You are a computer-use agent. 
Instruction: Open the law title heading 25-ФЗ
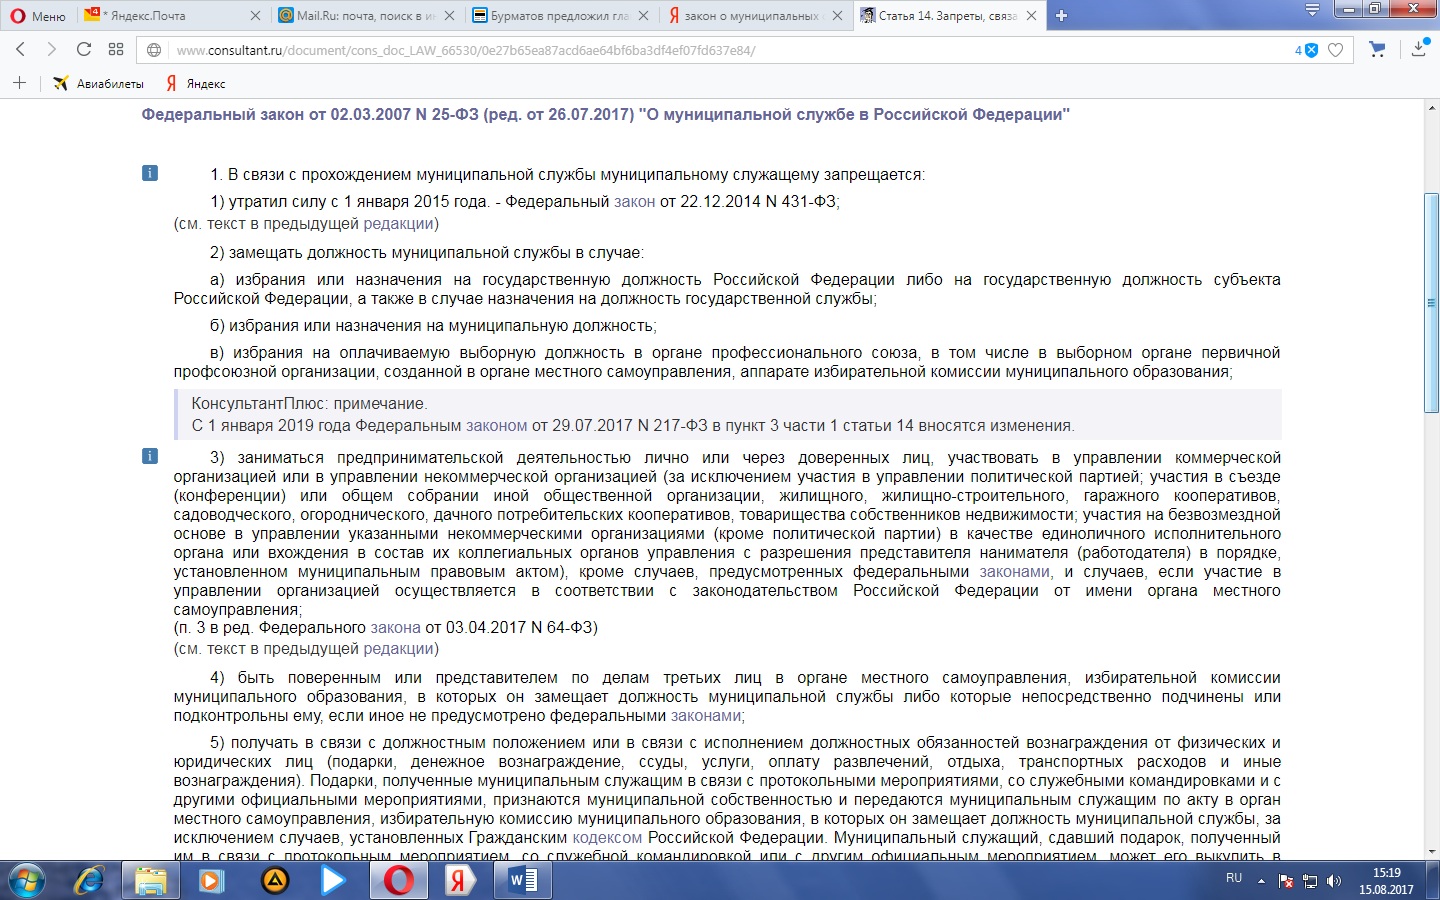click(605, 115)
